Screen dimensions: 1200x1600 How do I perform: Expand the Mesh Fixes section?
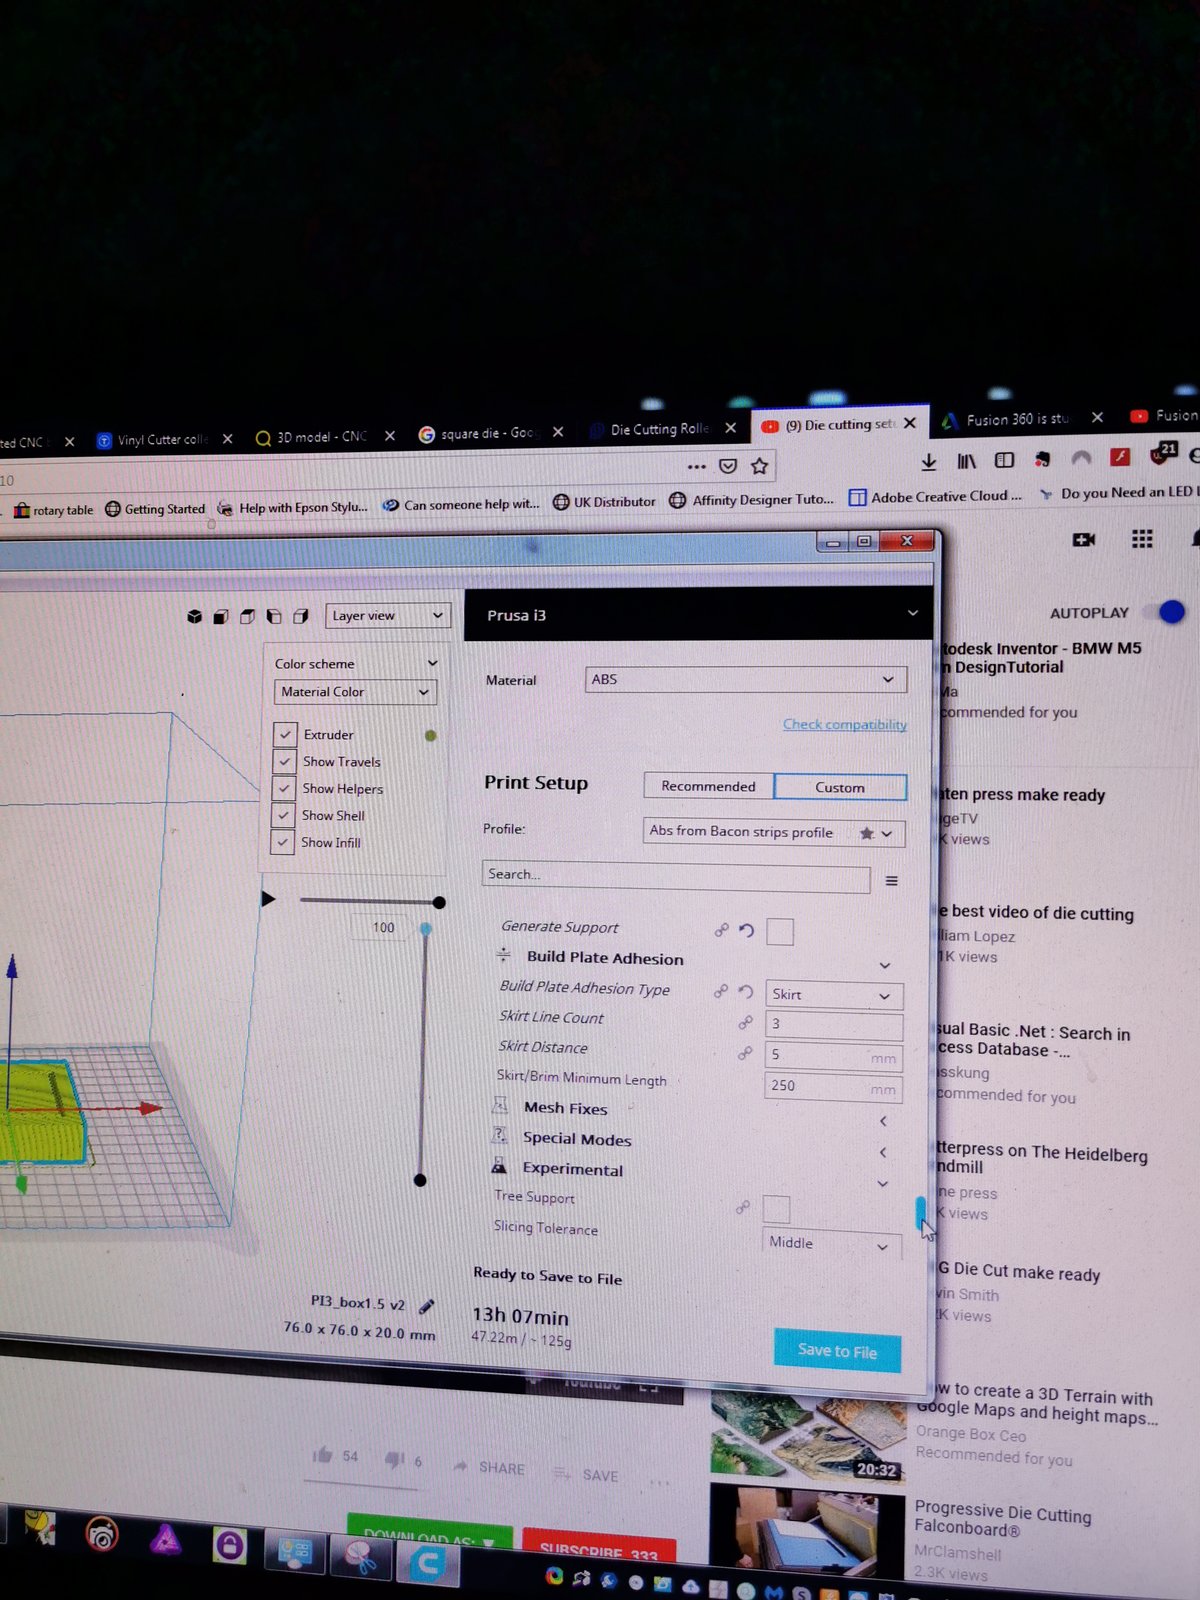pos(883,1121)
